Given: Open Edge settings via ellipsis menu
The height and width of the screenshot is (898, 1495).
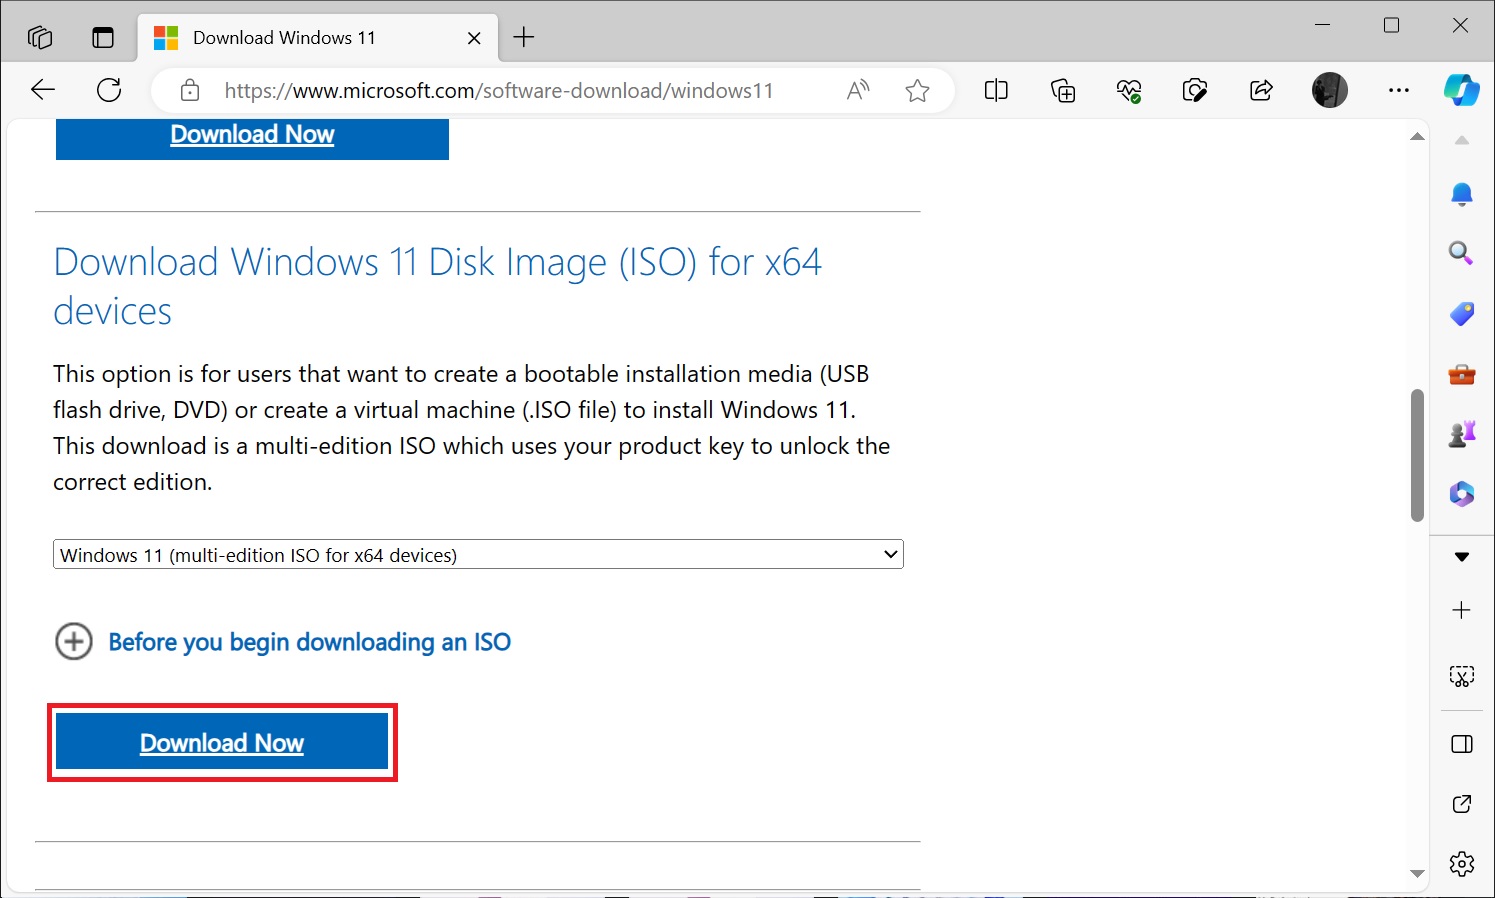Looking at the screenshot, I should click(1398, 90).
